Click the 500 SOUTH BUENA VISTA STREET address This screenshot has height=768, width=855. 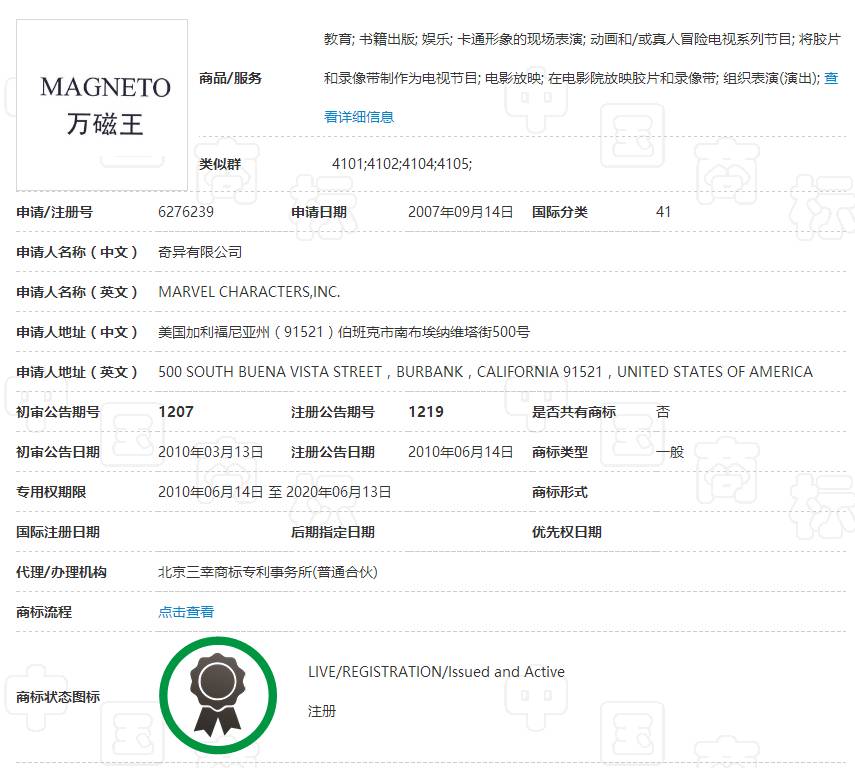(485, 372)
